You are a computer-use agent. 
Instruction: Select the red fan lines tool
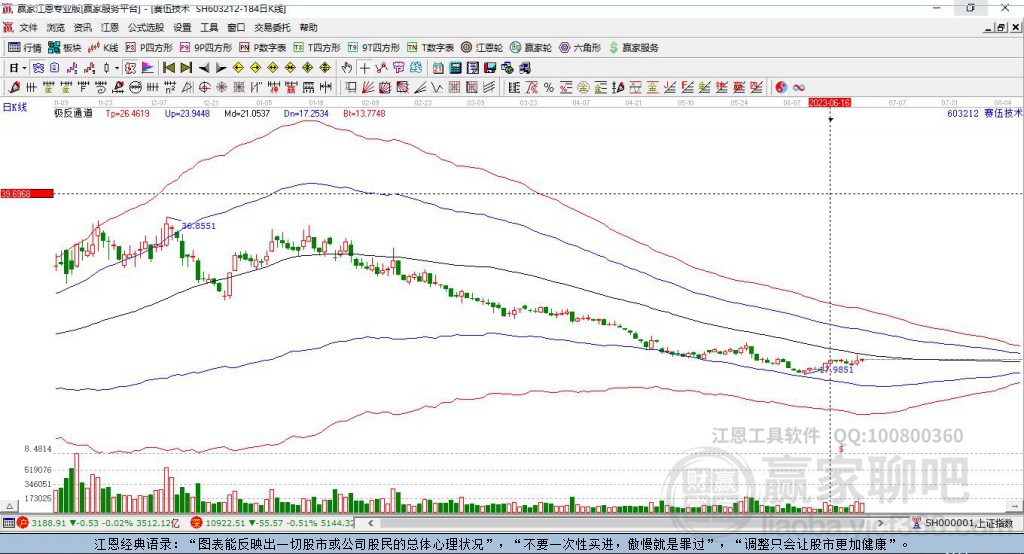368,87
